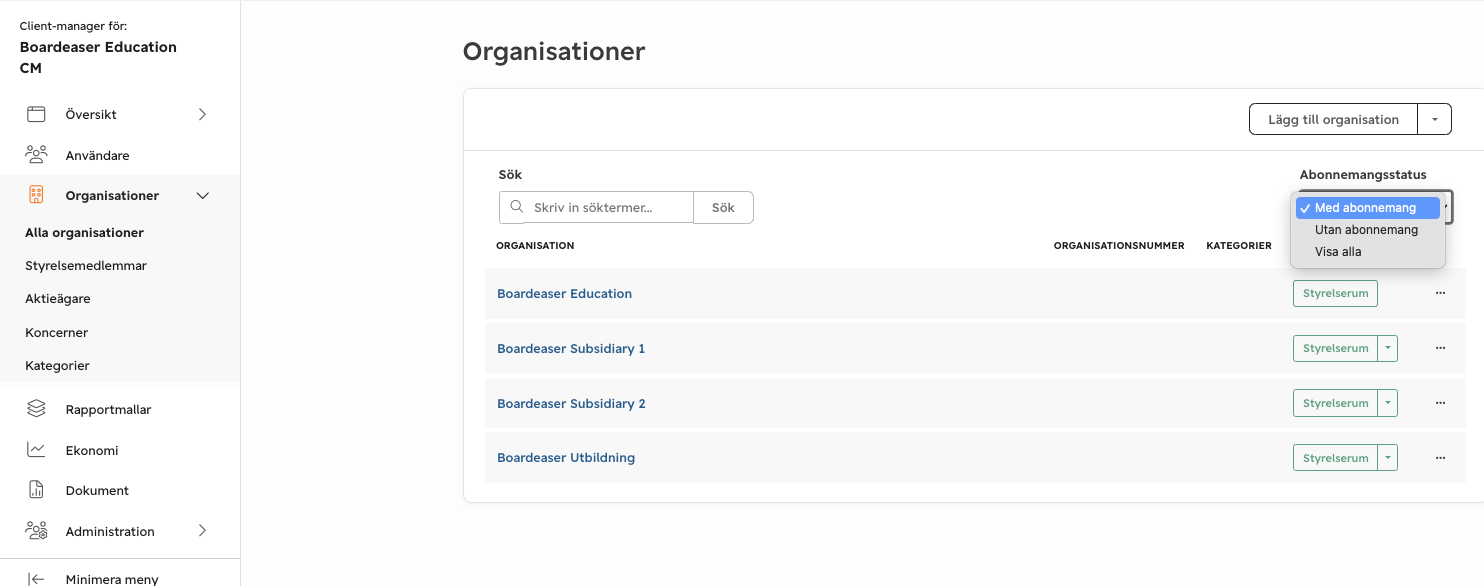Click the orange Organisationer building icon
This screenshot has width=1484, height=586.
pyautogui.click(x=36, y=195)
